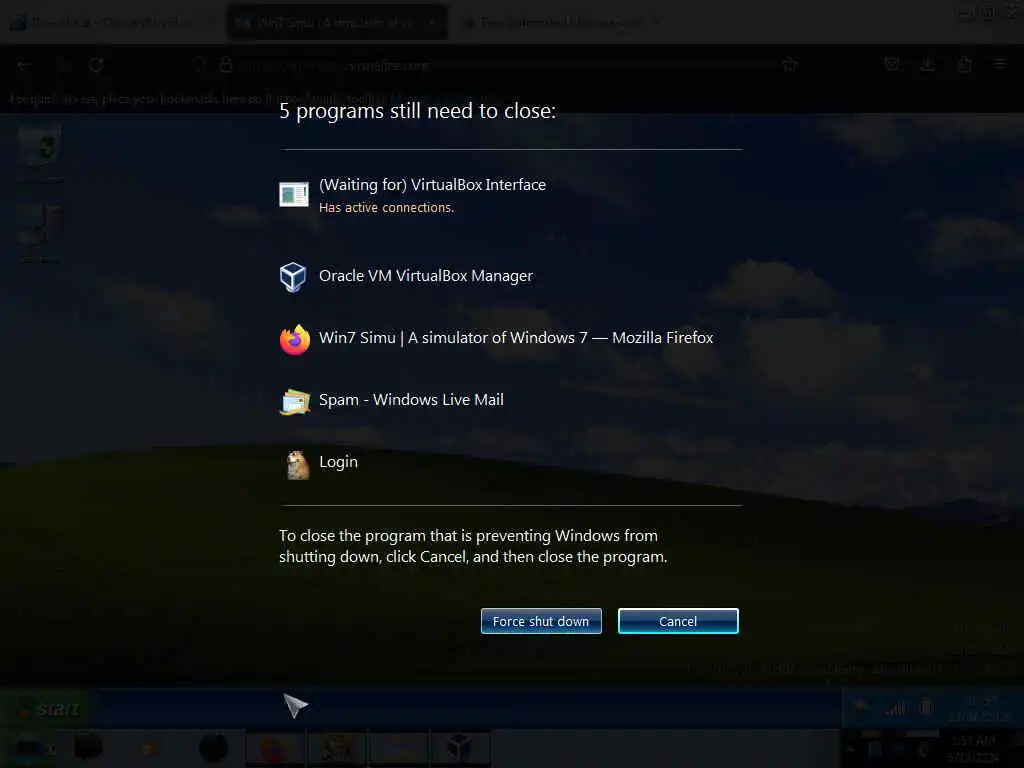Click the Windows Live Mail envelope icon
This screenshot has width=1024, height=768.
tap(295, 402)
